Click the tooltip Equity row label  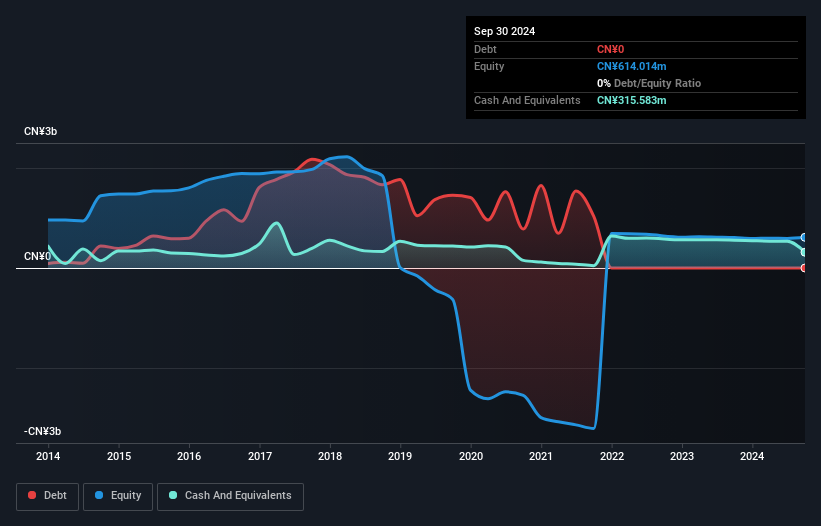pos(489,66)
